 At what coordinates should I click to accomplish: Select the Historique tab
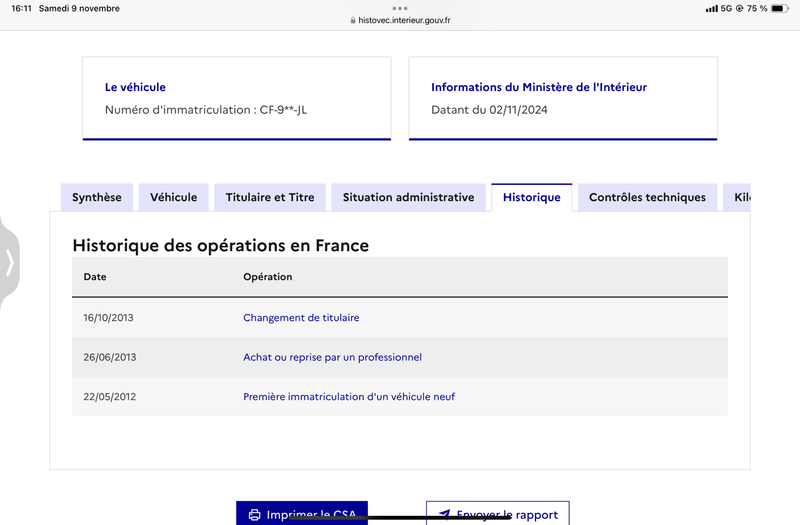532,197
